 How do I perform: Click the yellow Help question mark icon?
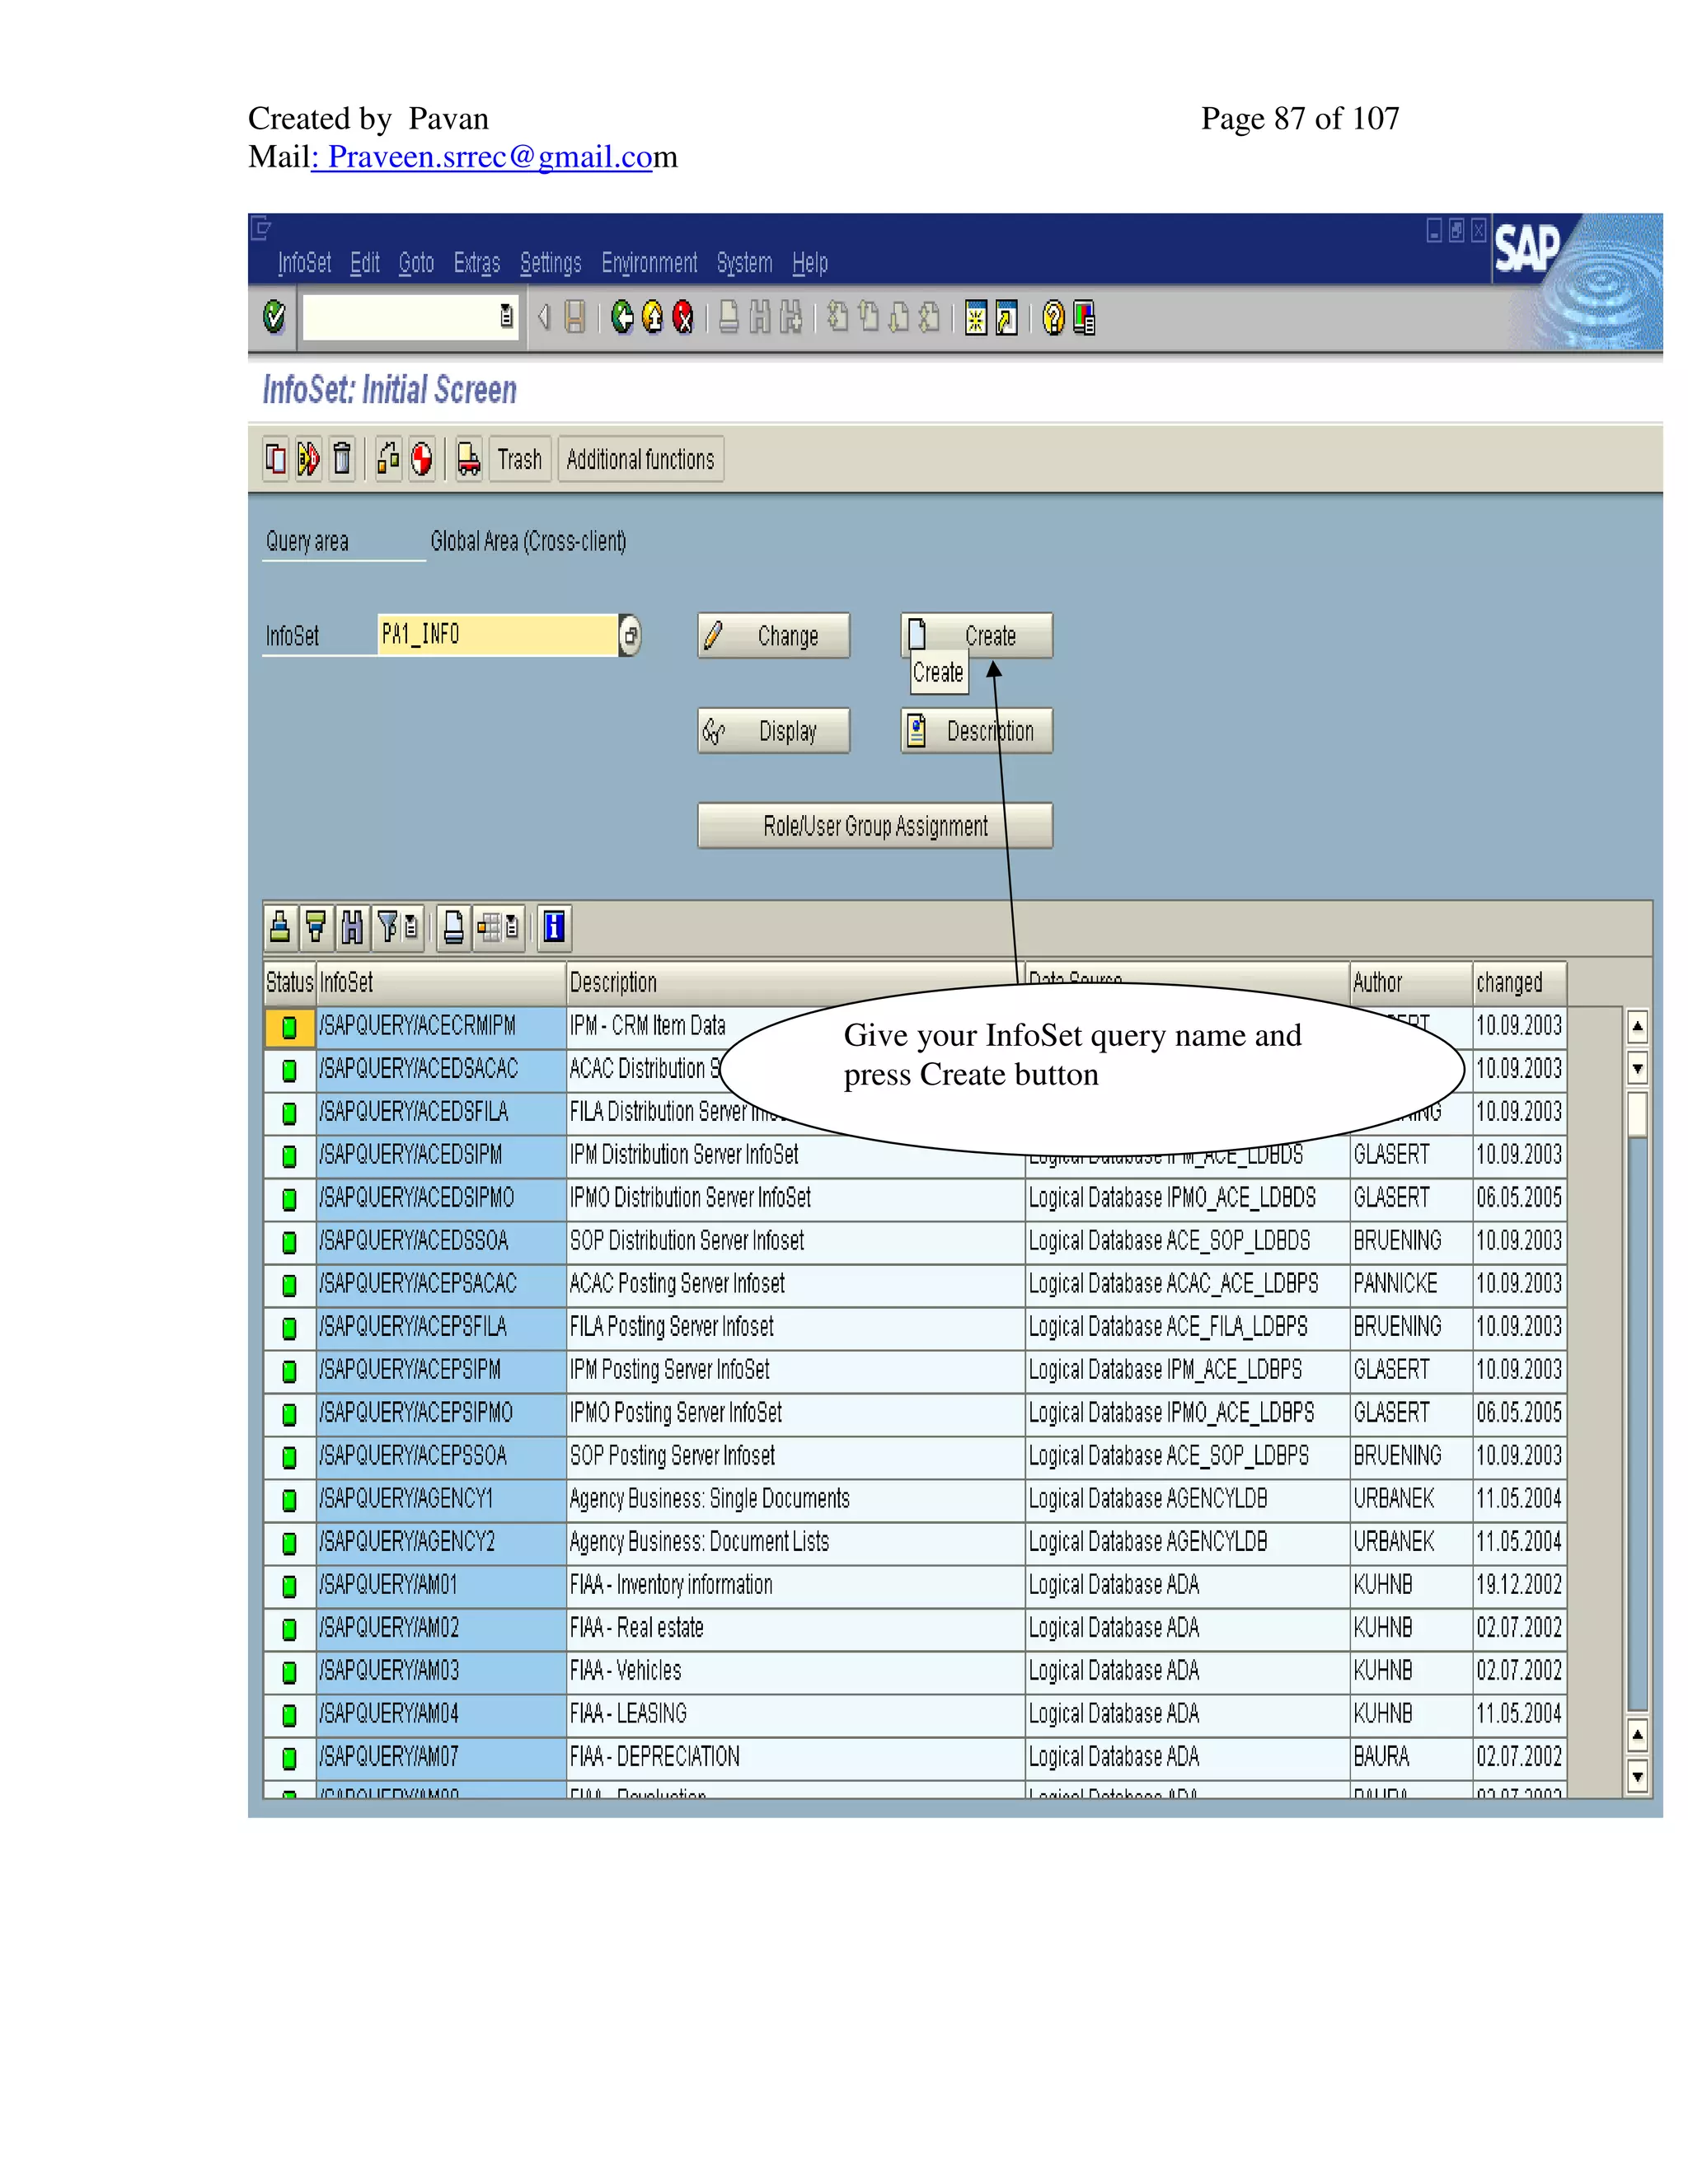(x=1053, y=319)
